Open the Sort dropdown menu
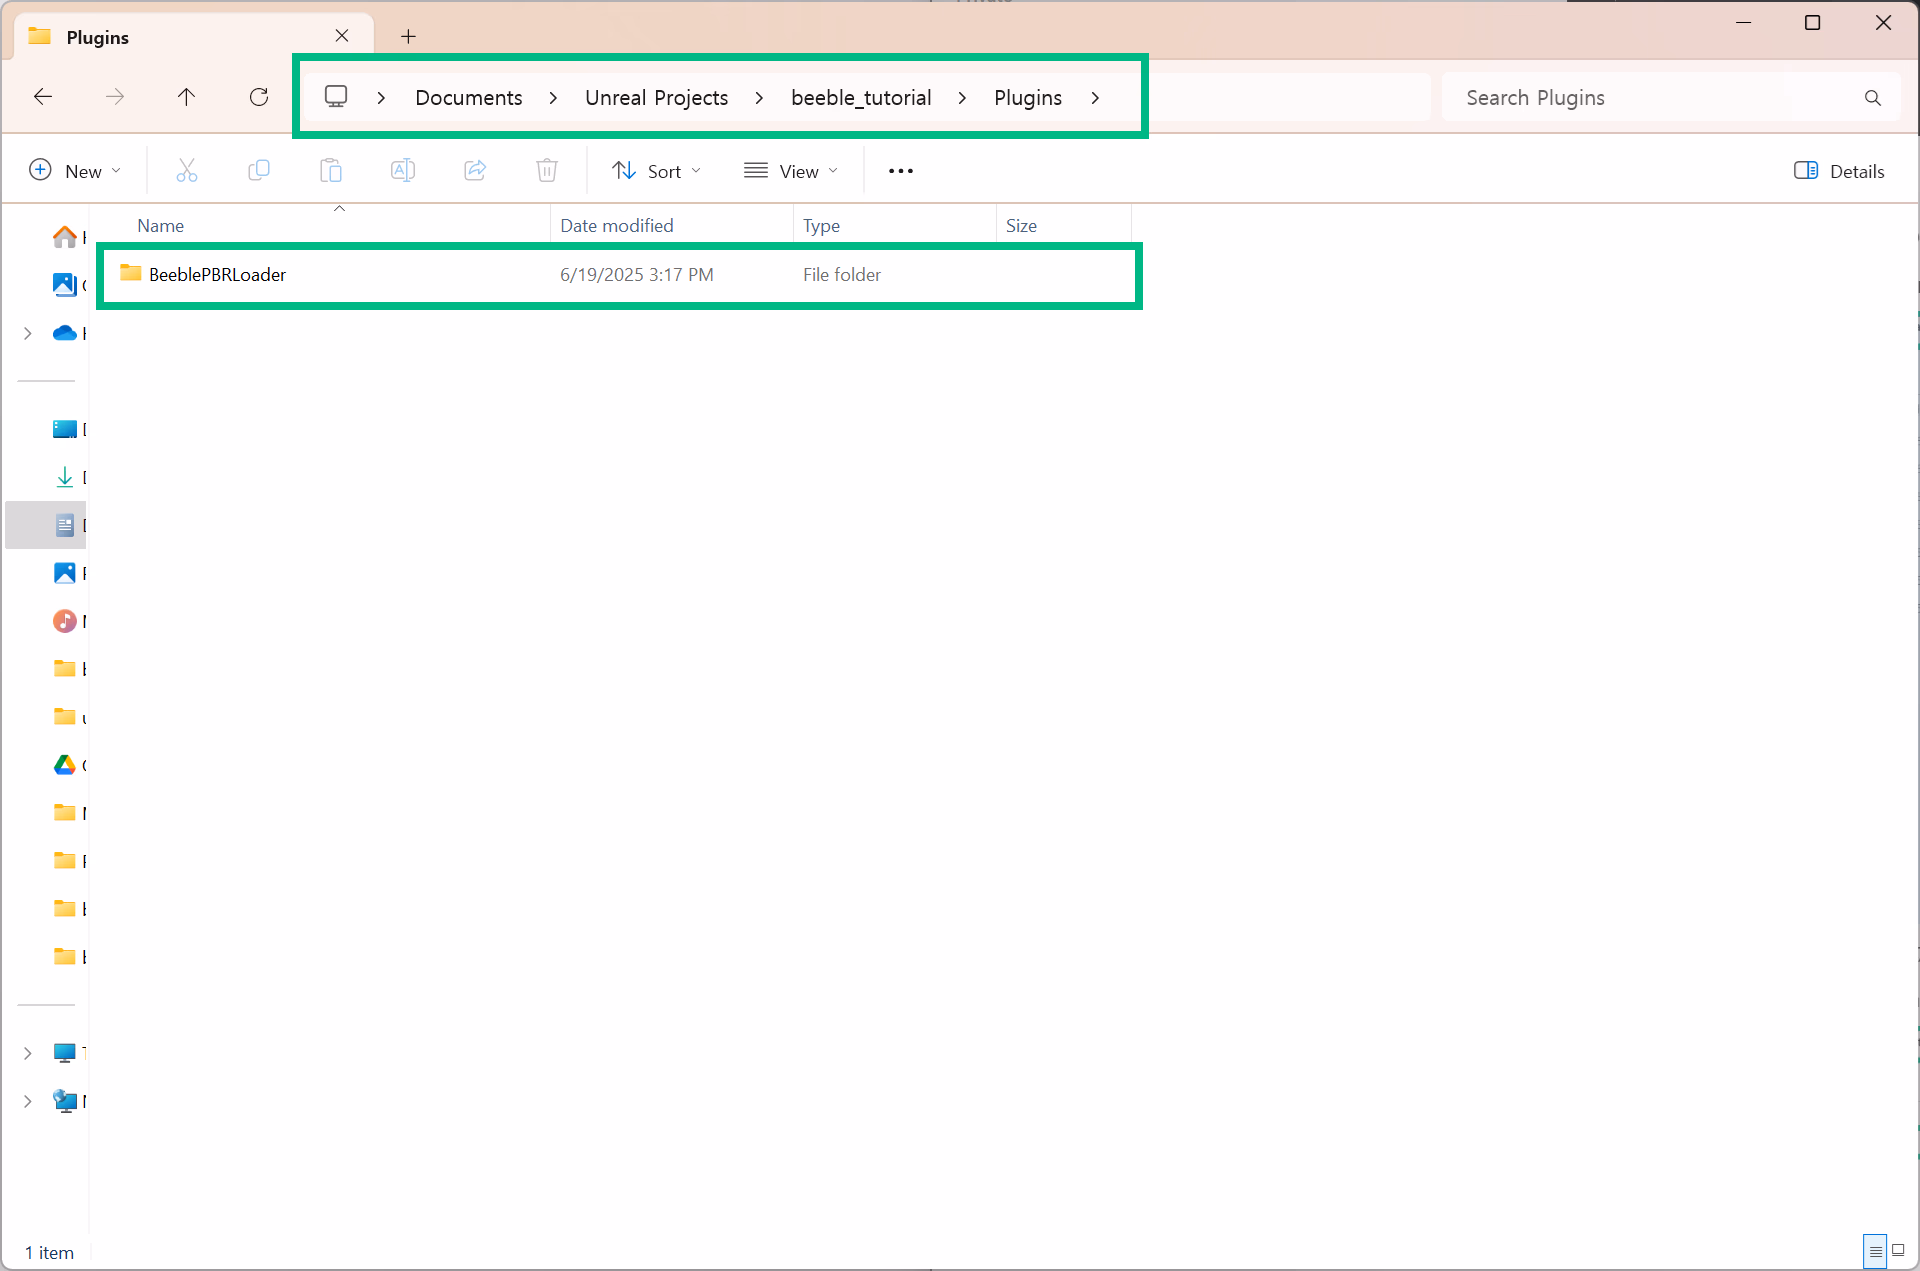1920x1271 pixels. pyautogui.click(x=657, y=171)
